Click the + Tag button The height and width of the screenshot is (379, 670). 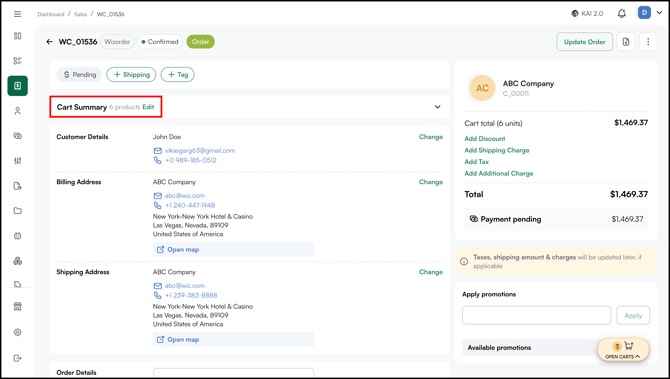coord(178,74)
